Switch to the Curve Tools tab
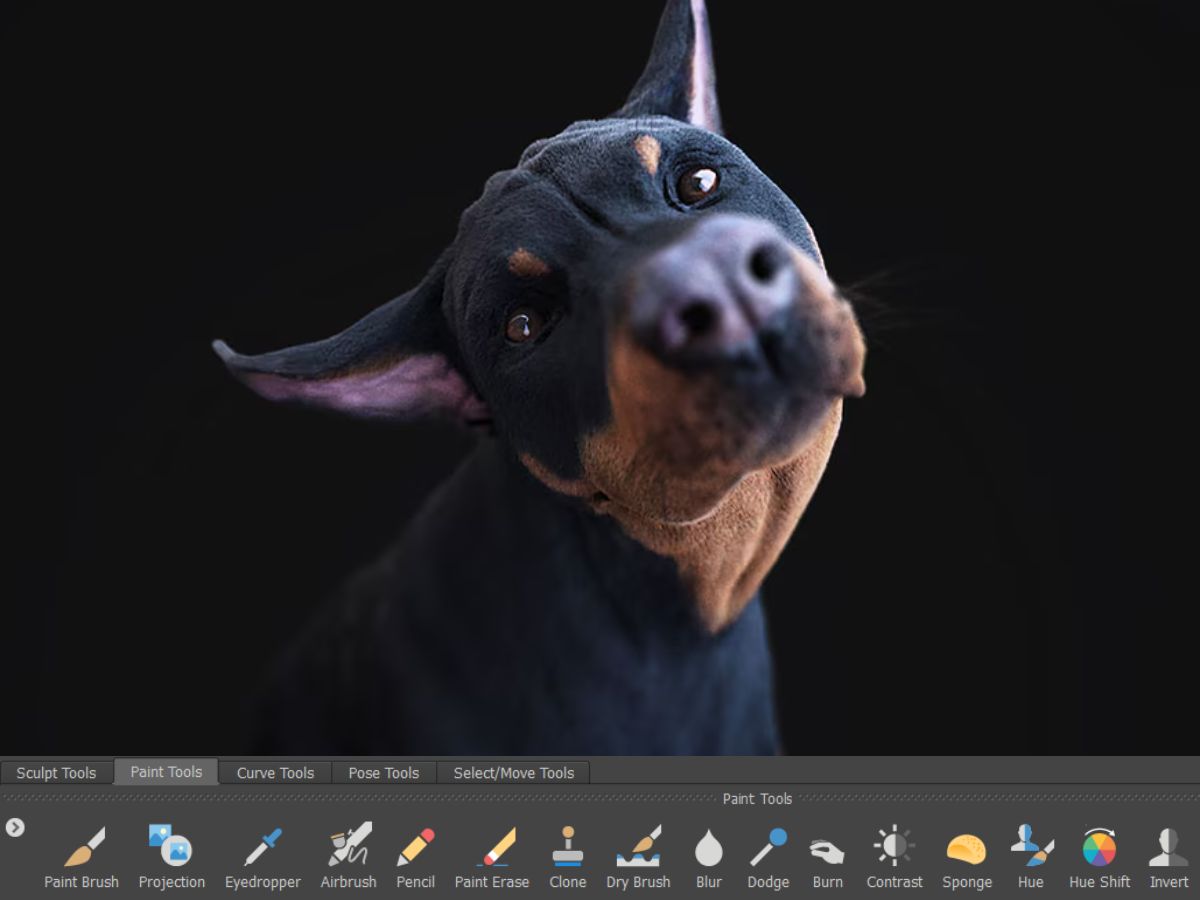1200x900 pixels. coord(275,773)
